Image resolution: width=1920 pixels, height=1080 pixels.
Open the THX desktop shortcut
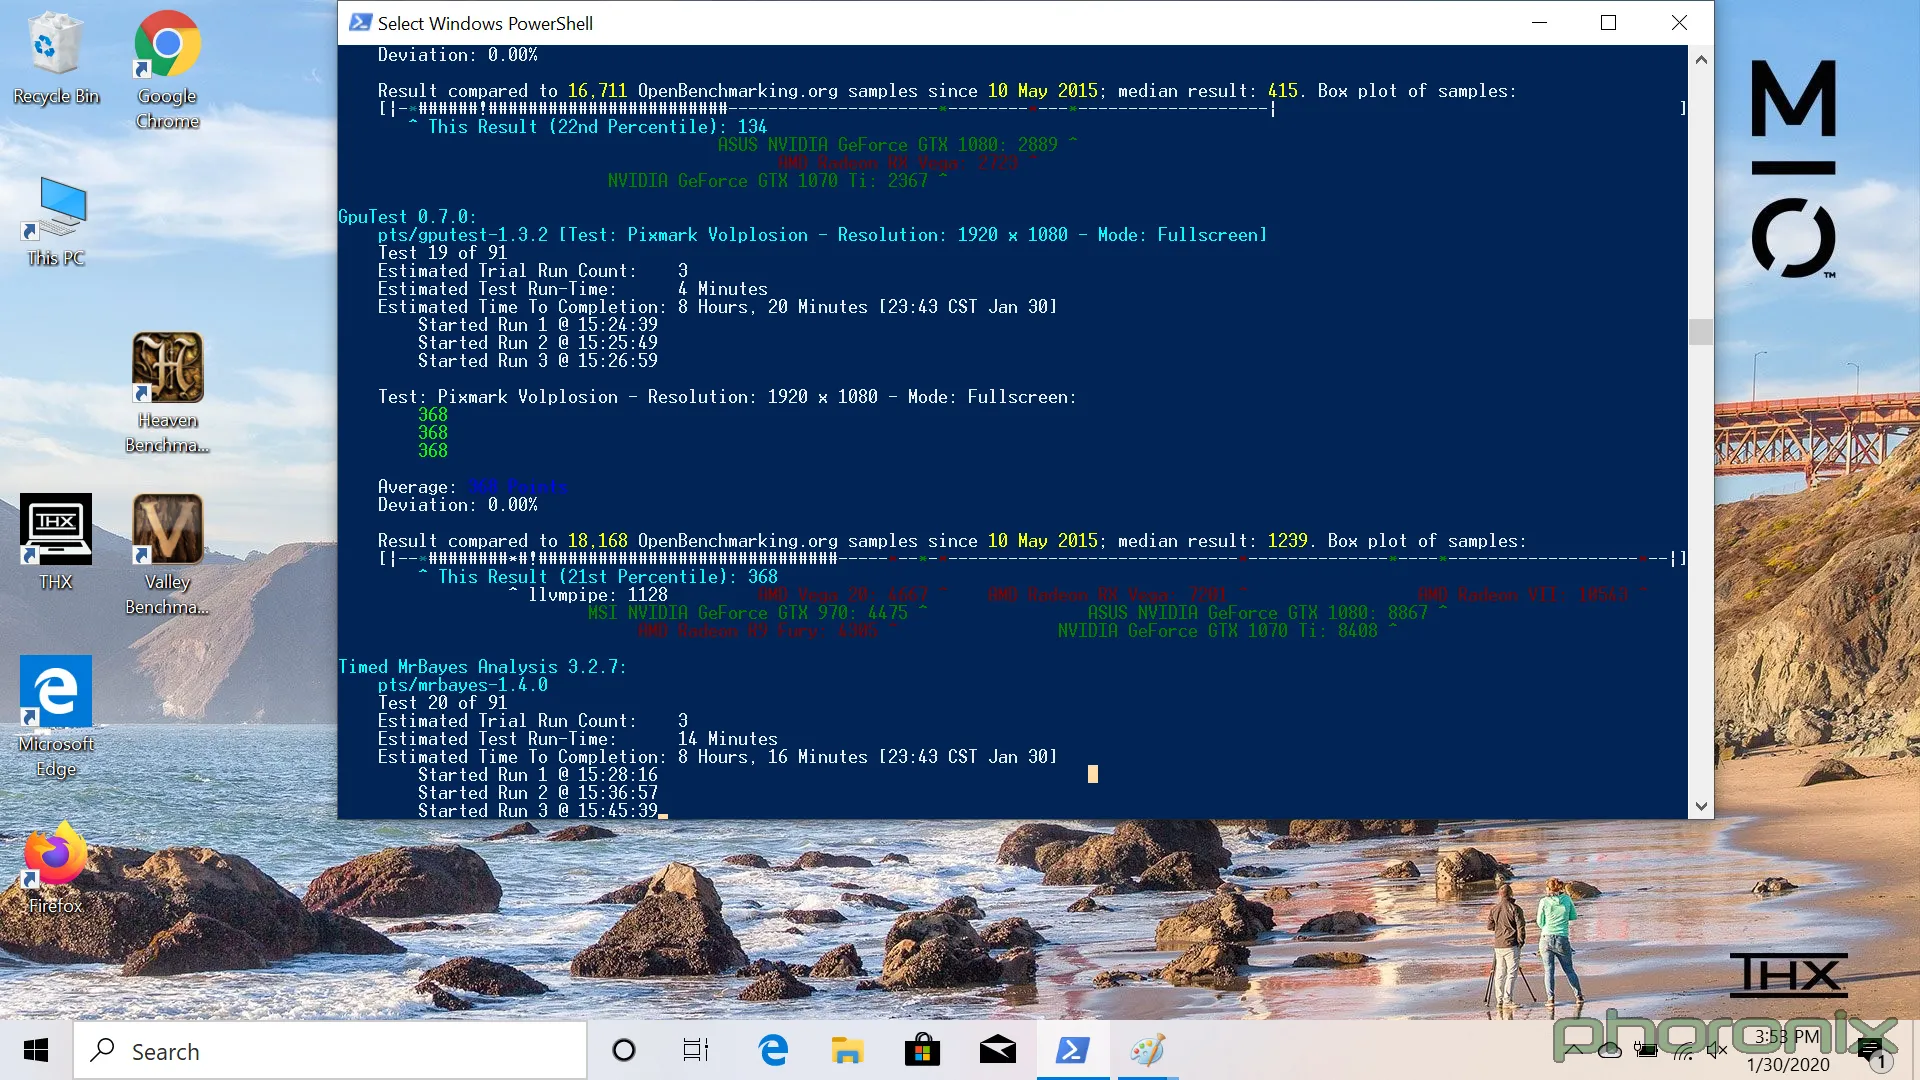pos(55,529)
